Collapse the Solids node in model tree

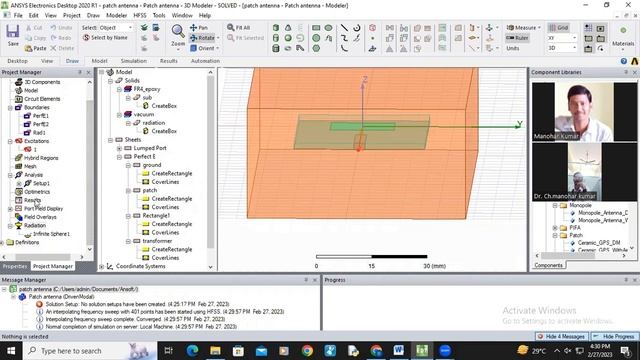point(110,81)
